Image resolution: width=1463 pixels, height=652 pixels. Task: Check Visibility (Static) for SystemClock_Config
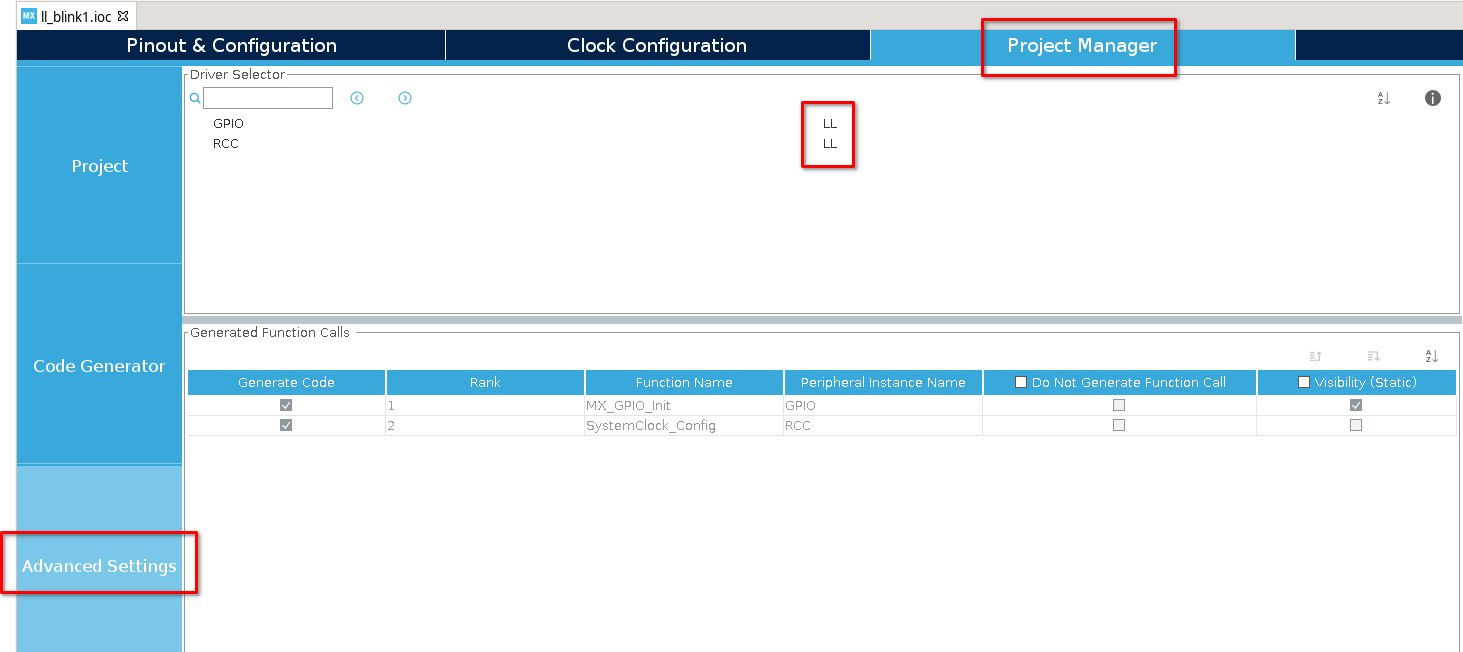click(x=1356, y=425)
